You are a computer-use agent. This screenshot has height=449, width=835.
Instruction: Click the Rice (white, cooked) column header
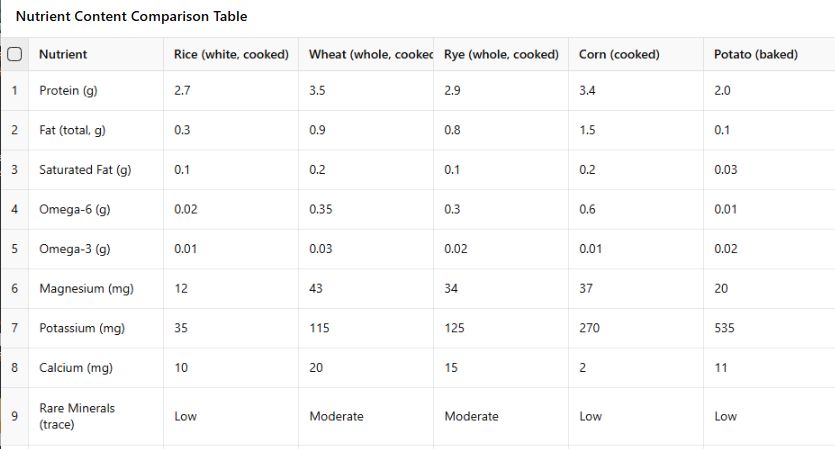coord(231,54)
